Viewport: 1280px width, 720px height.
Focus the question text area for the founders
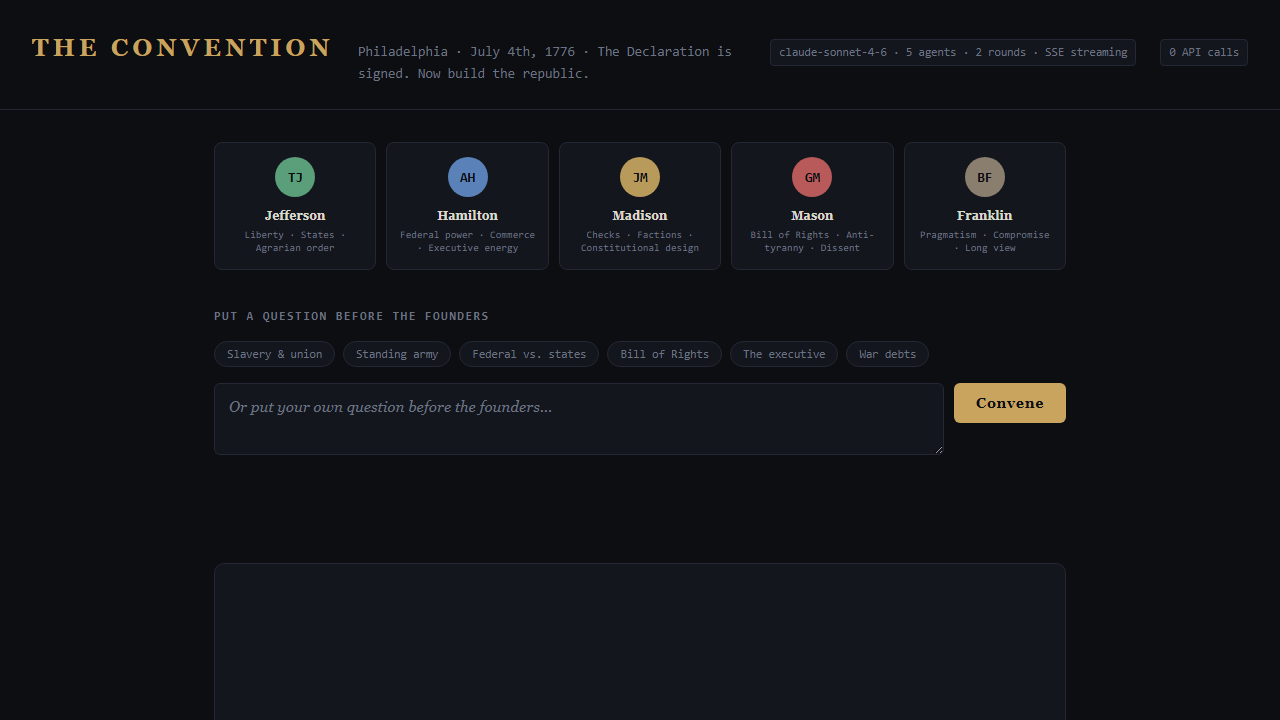579,419
